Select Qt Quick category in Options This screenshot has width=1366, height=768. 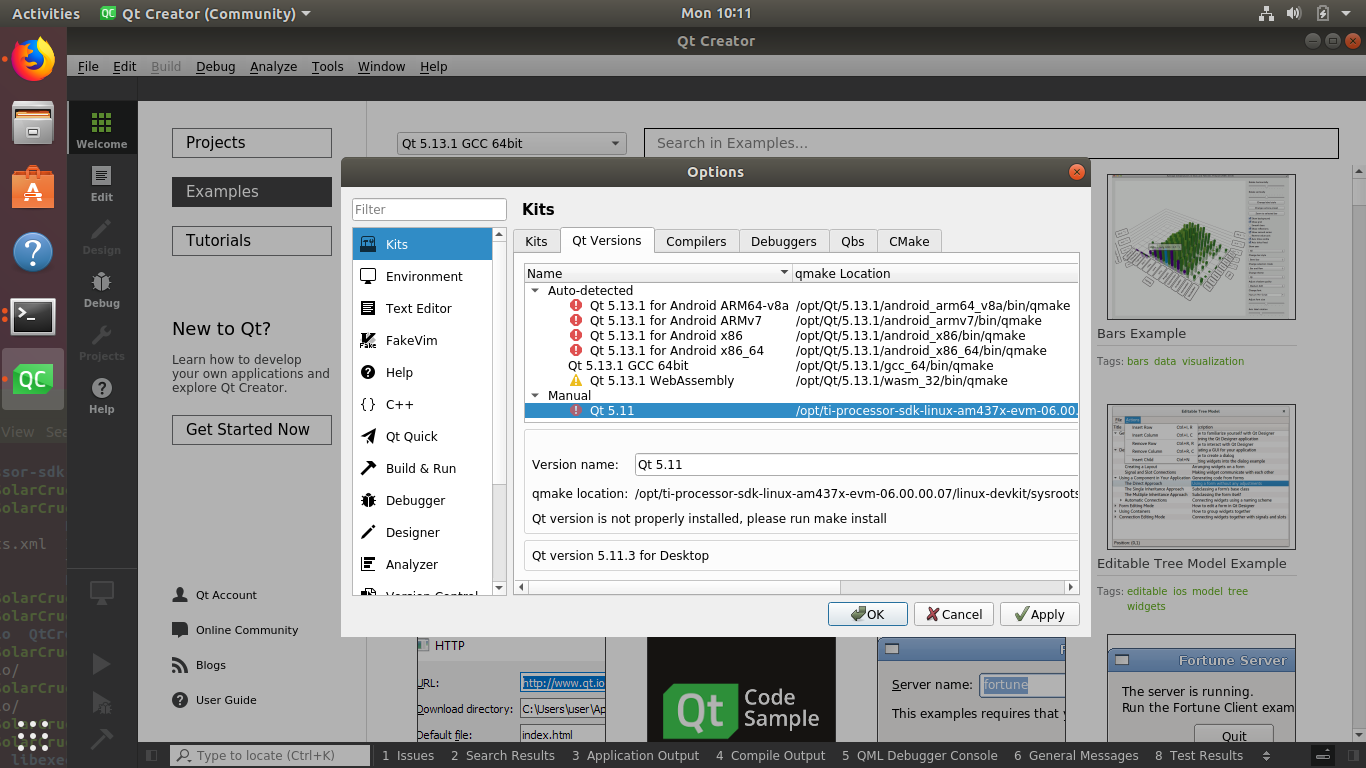point(422,436)
